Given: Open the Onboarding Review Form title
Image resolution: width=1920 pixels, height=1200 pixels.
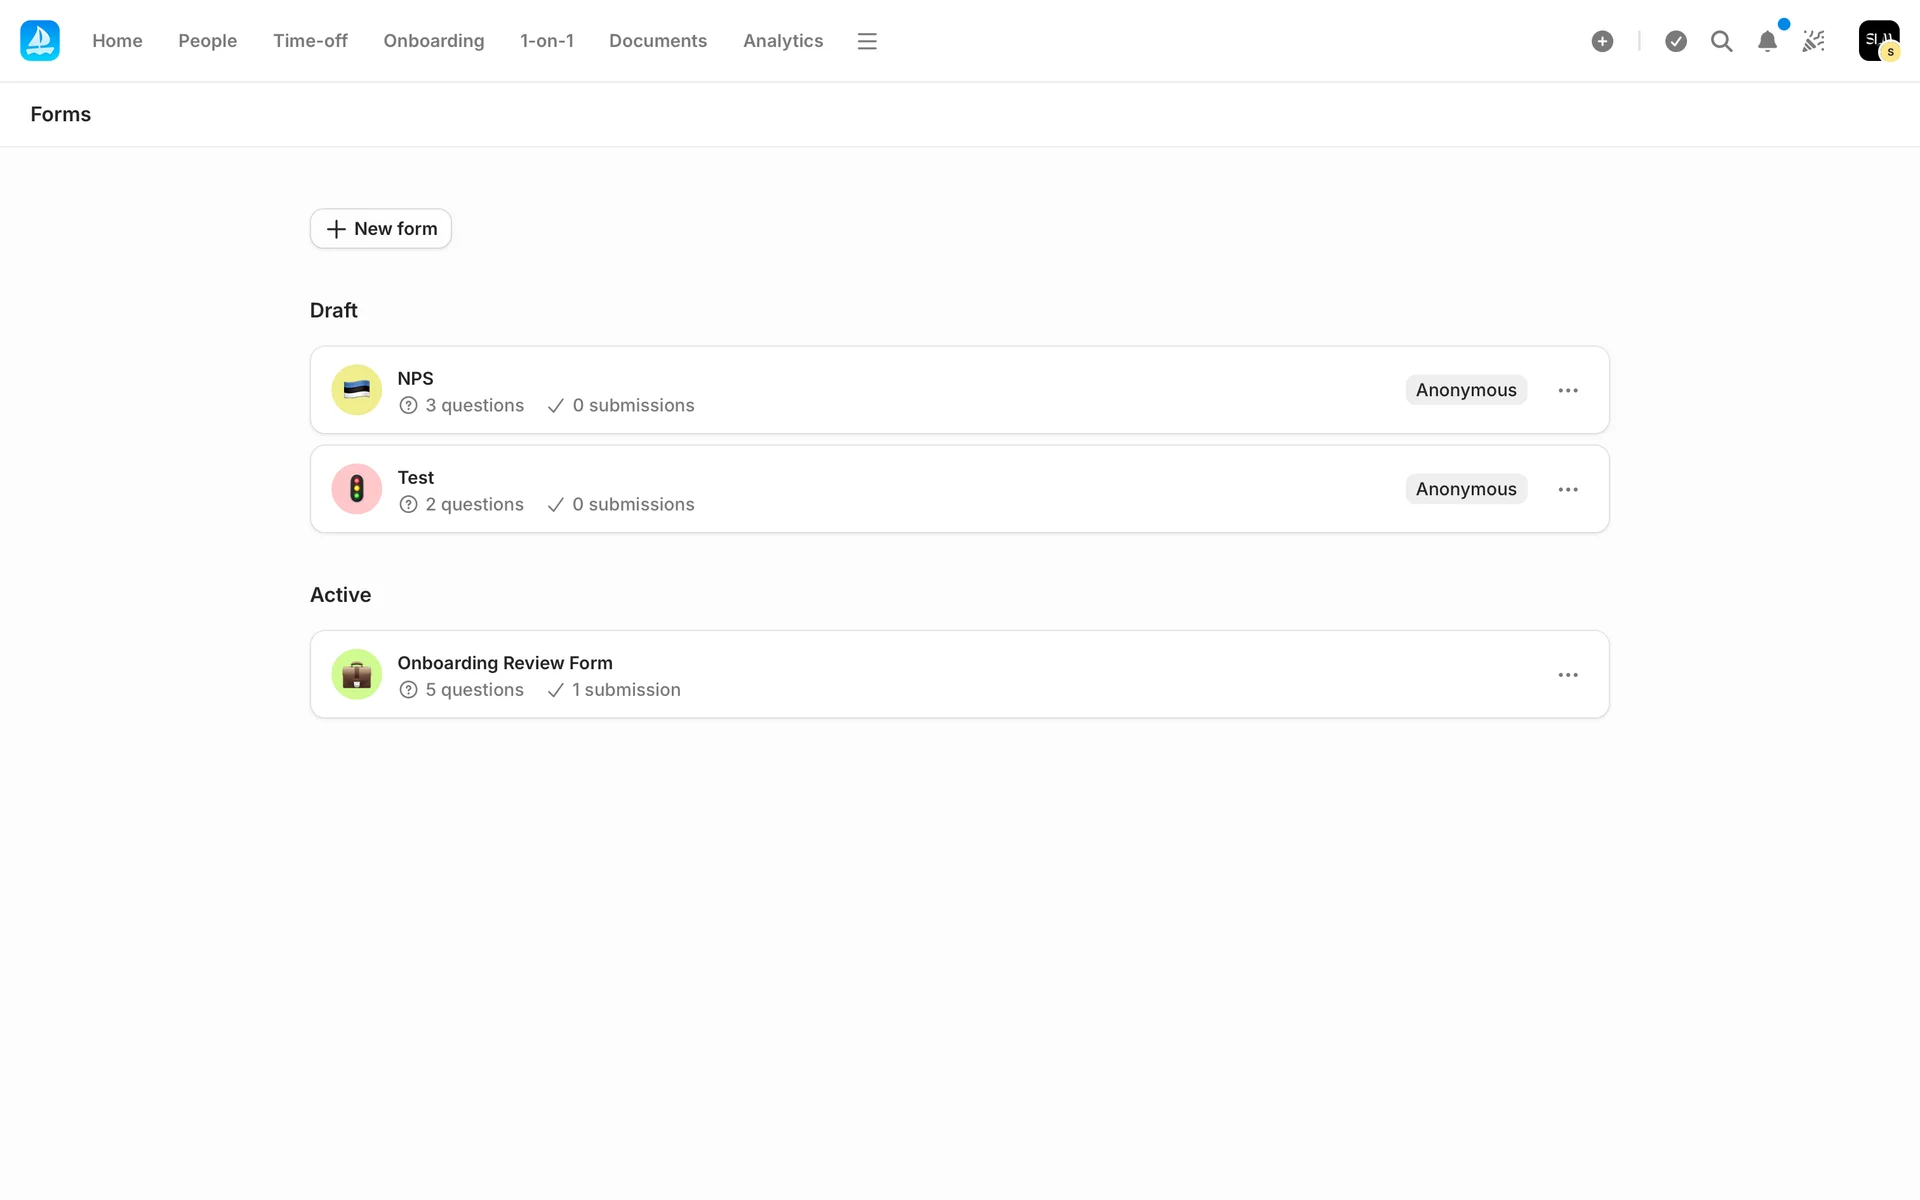Looking at the screenshot, I should click(505, 663).
